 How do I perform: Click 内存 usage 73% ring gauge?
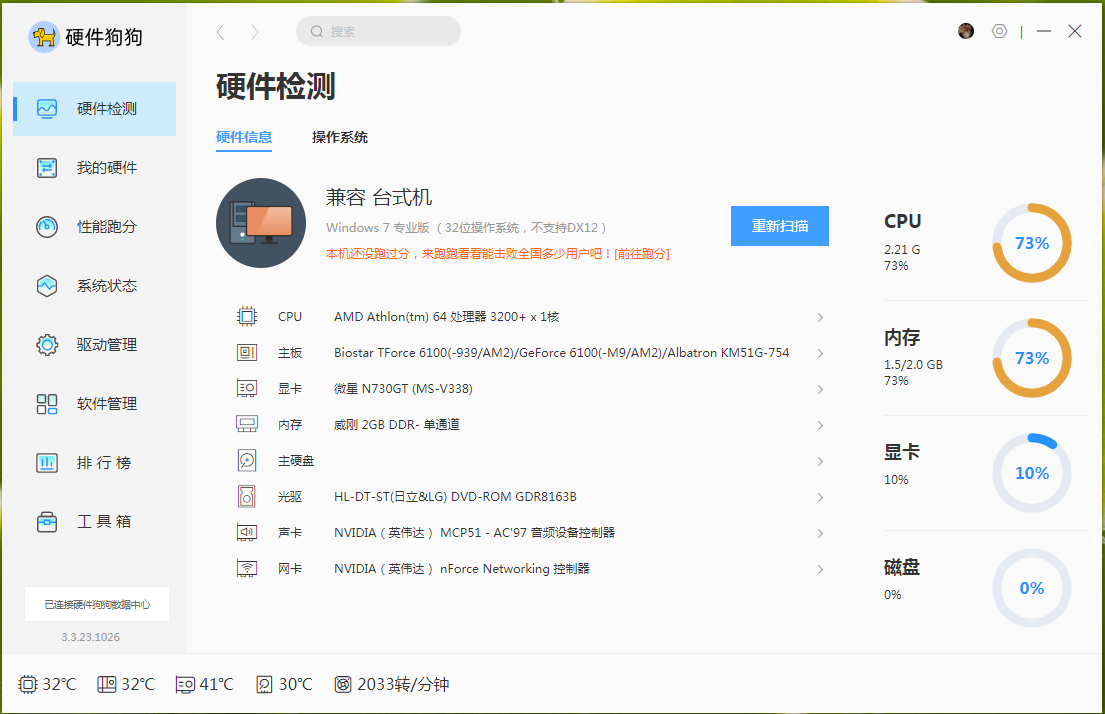pos(1032,358)
